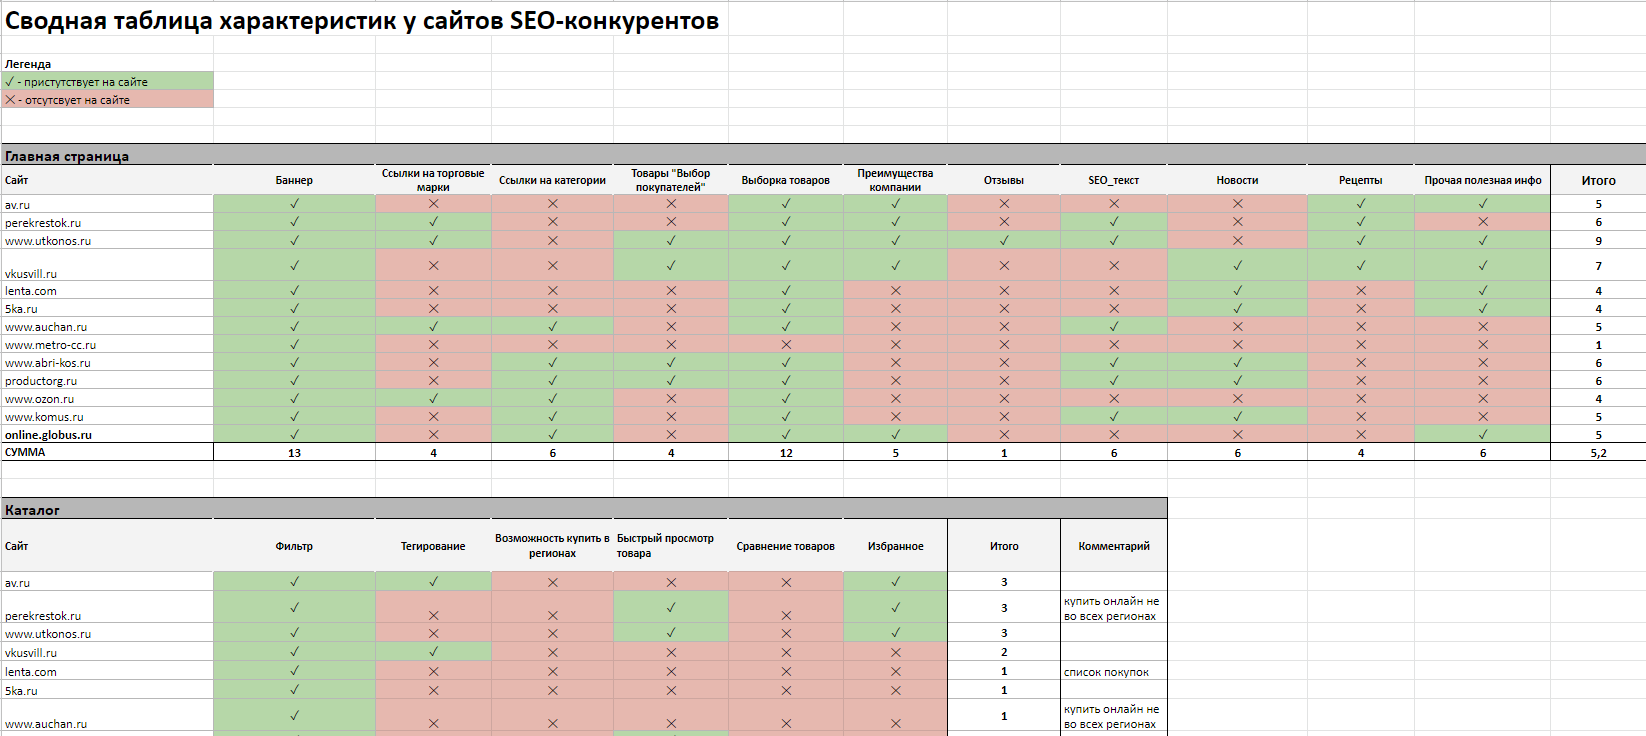The height and width of the screenshot is (736, 1646).
Task: Click the cross for vkusvill.ru under Избранное
Action: 895,653
